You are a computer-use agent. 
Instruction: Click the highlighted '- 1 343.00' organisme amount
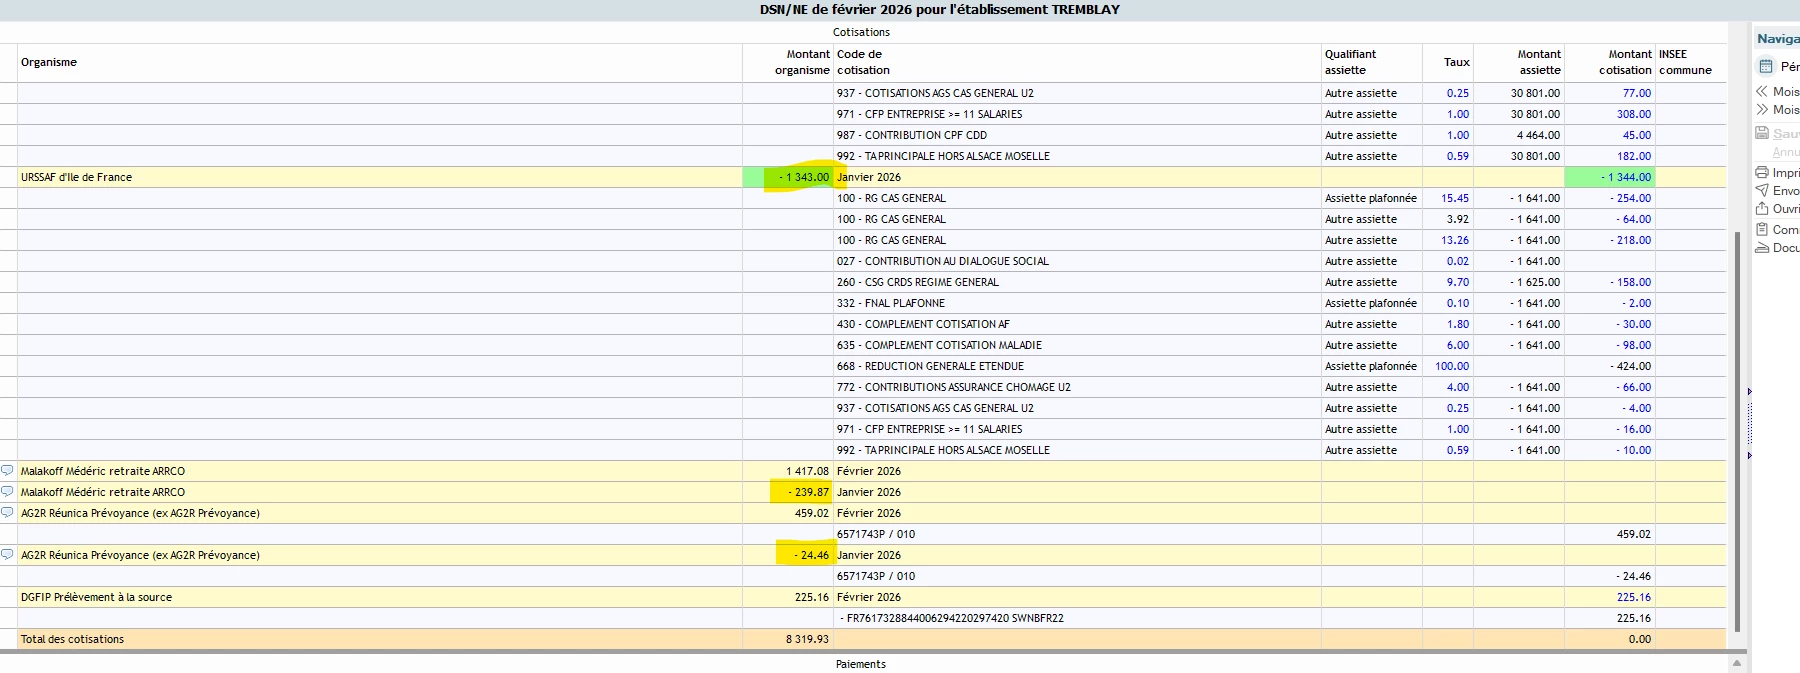click(x=804, y=177)
